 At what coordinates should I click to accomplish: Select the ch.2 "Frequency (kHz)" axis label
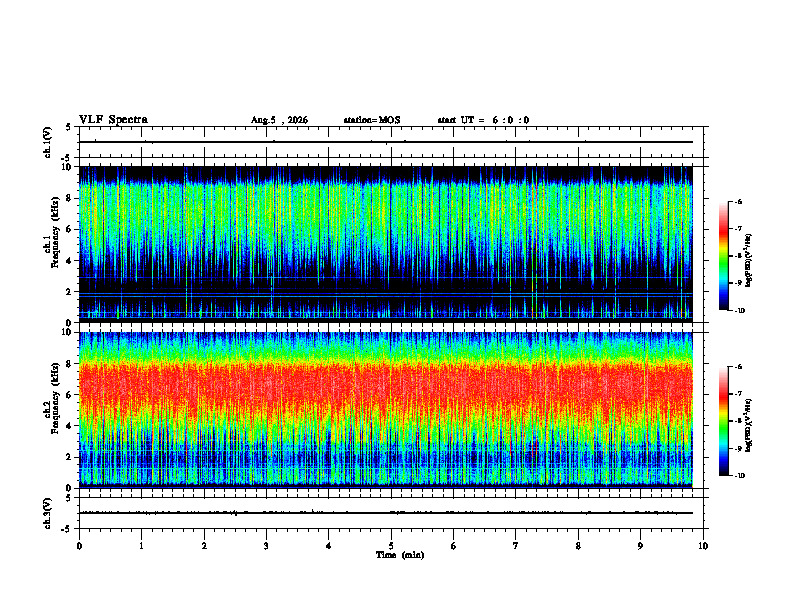click(55, 398)
